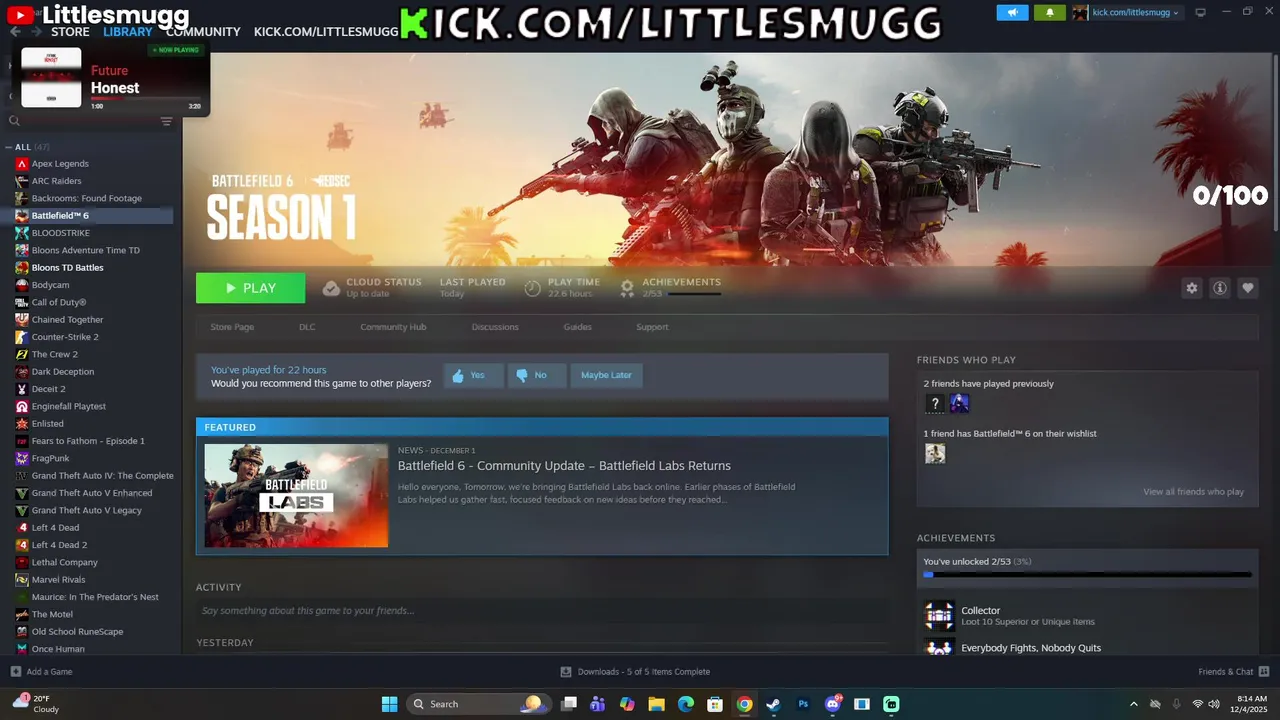Show hidden system tray icons

[1133, 704]
